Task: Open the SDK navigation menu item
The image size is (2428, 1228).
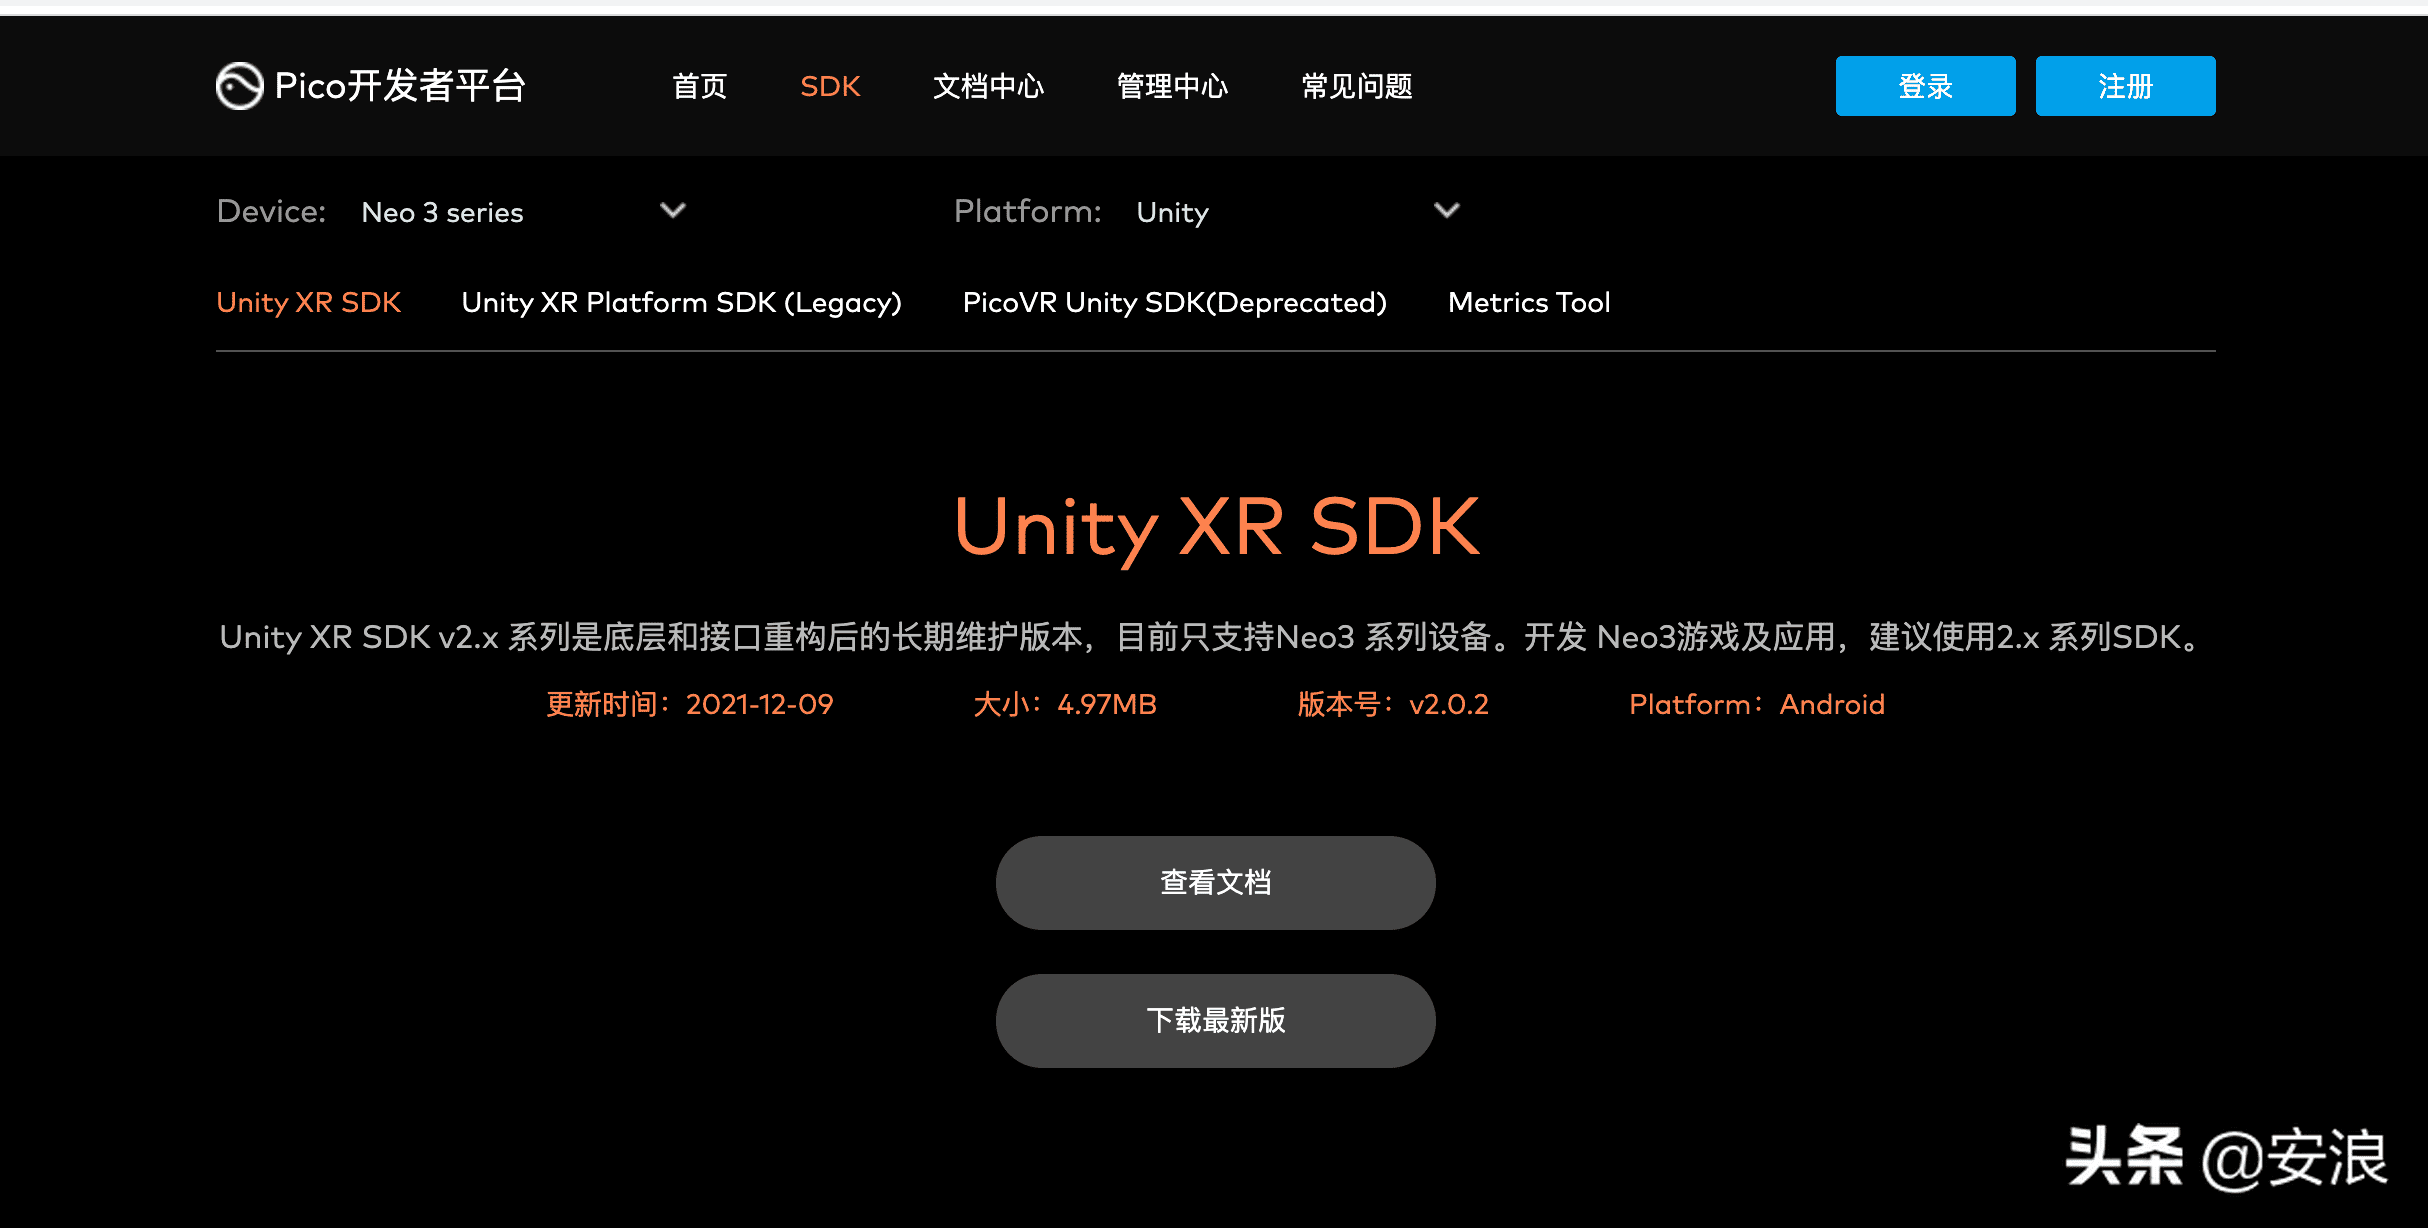Action: 830,85
